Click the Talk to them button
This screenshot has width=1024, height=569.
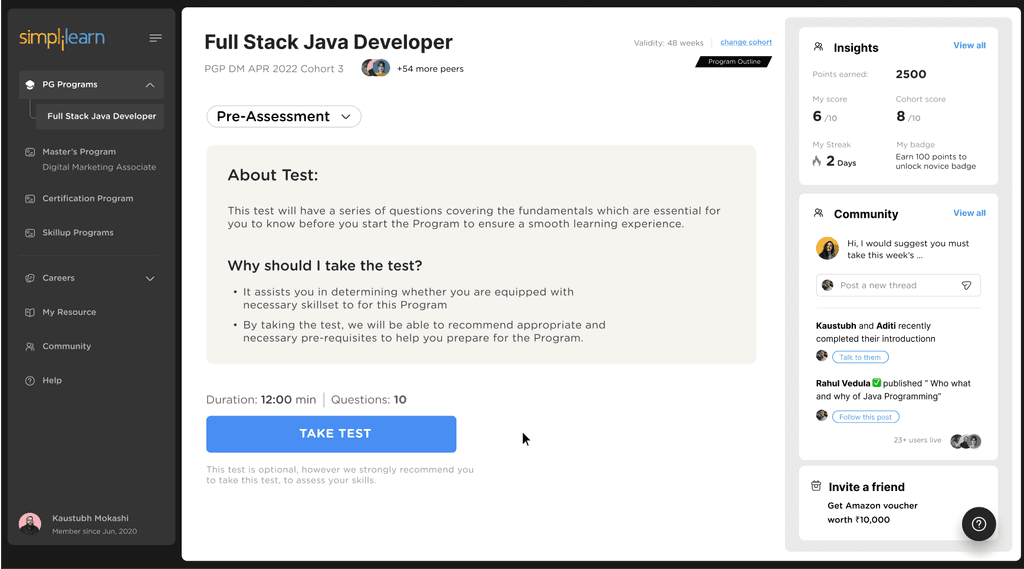(x=860, y=357)
